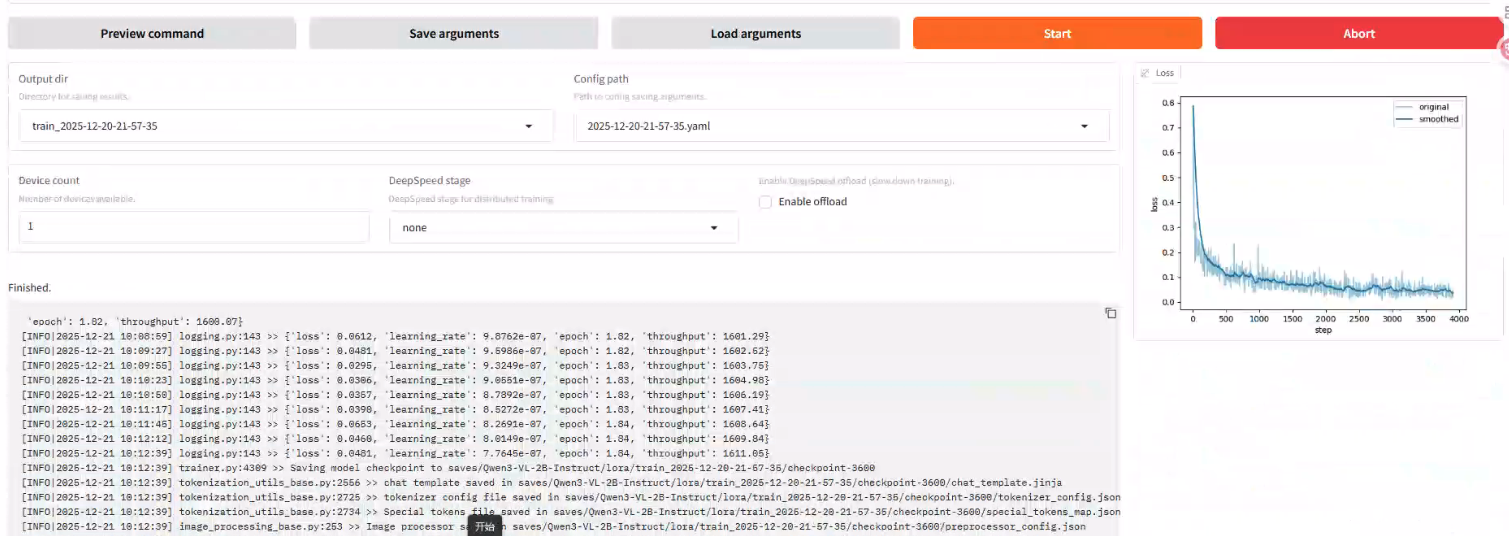
Task: Click log line with loss 0.0612
Action: (395, 336)
